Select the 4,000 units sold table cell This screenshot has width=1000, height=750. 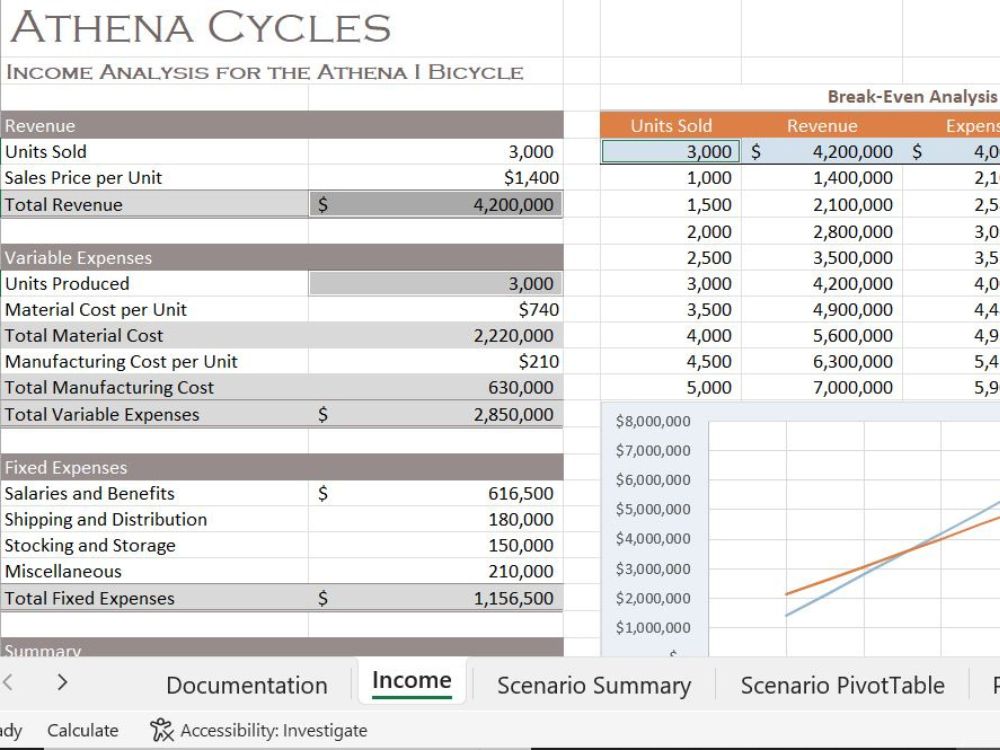point(671,335)
